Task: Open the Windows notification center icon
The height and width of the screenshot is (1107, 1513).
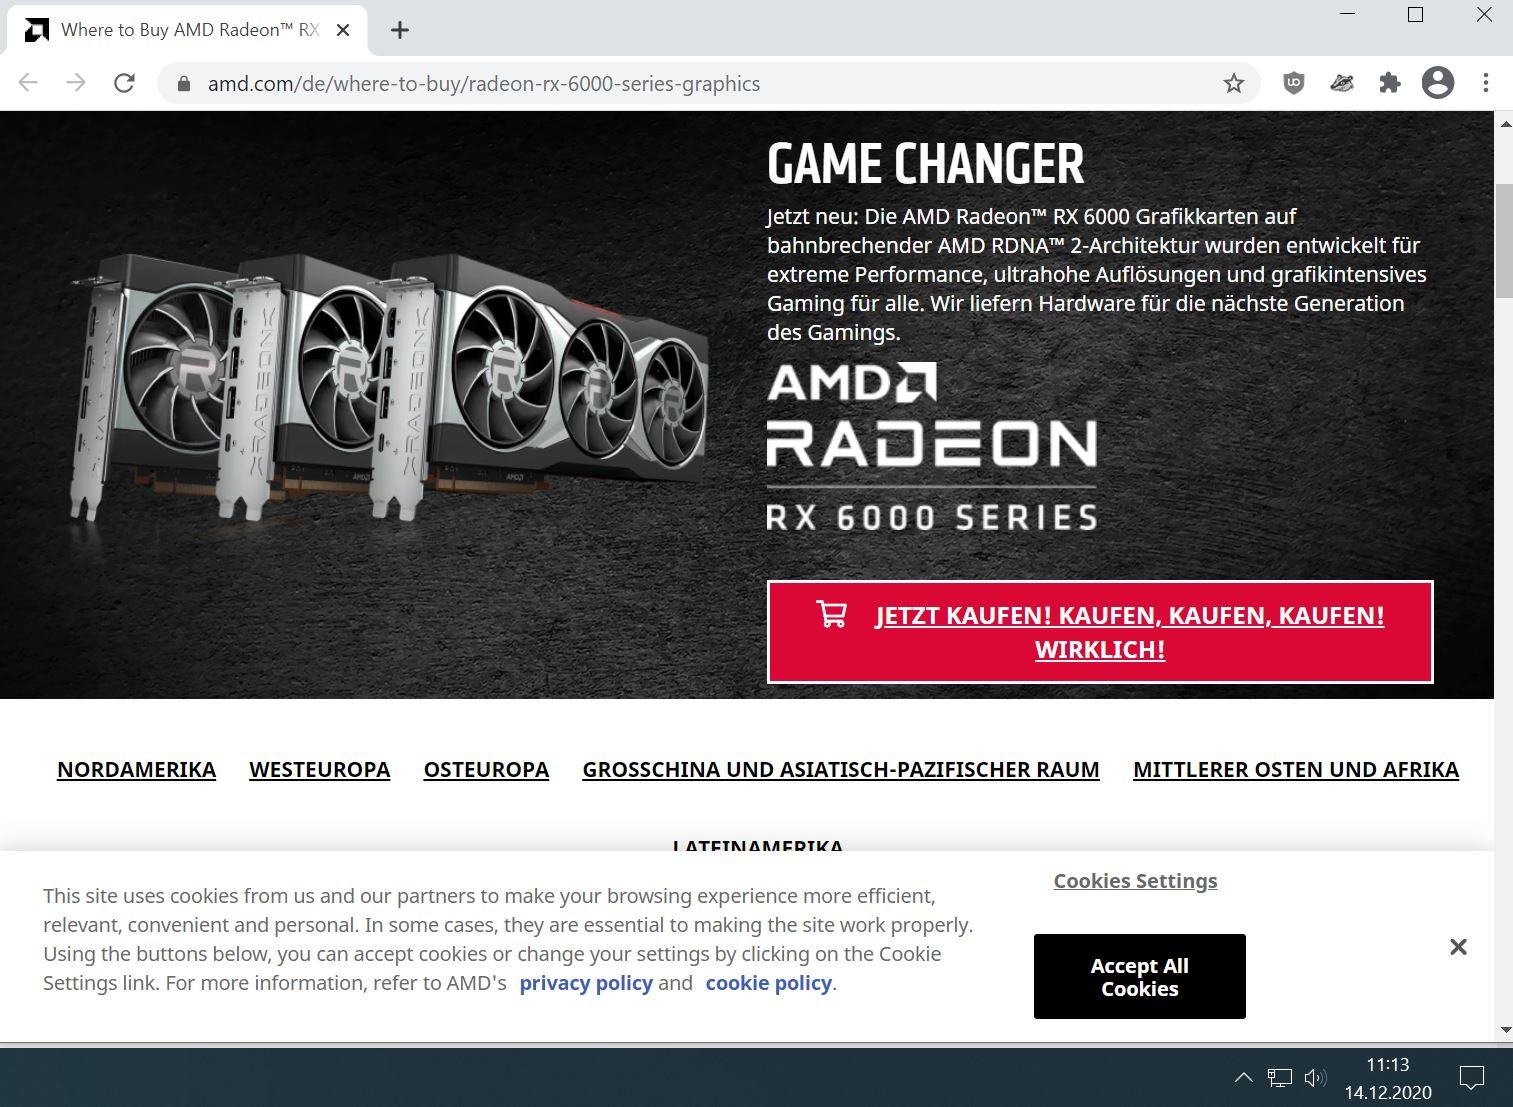Action: 1472,1077
